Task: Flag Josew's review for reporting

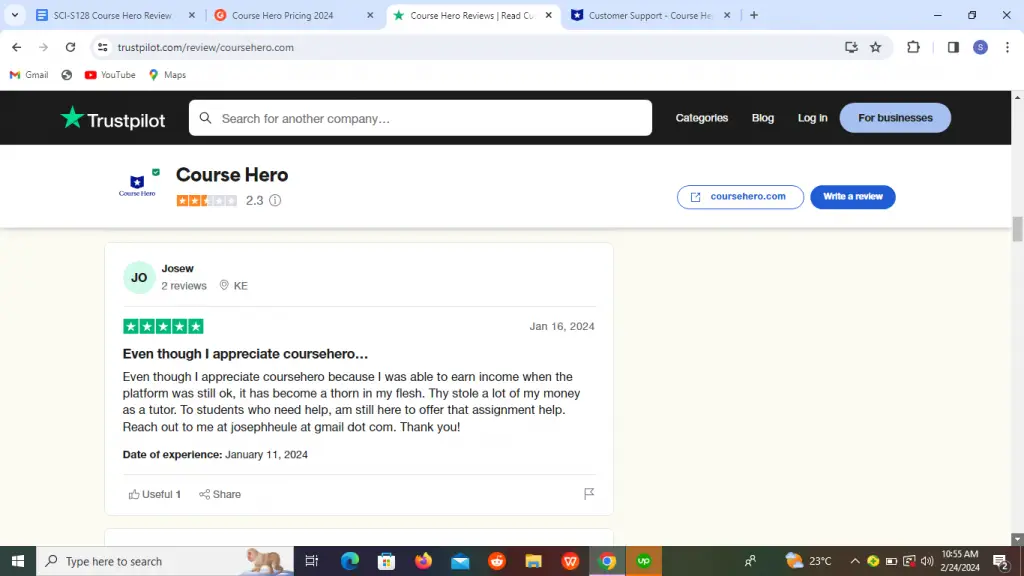Action: pos(589,492)
